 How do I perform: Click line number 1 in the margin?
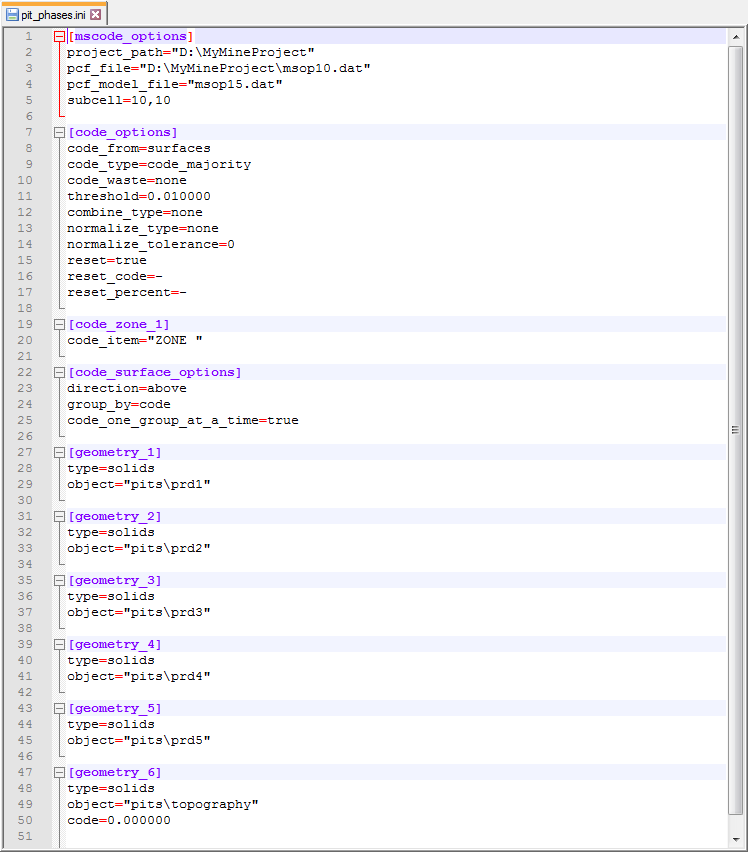[29, 36]
